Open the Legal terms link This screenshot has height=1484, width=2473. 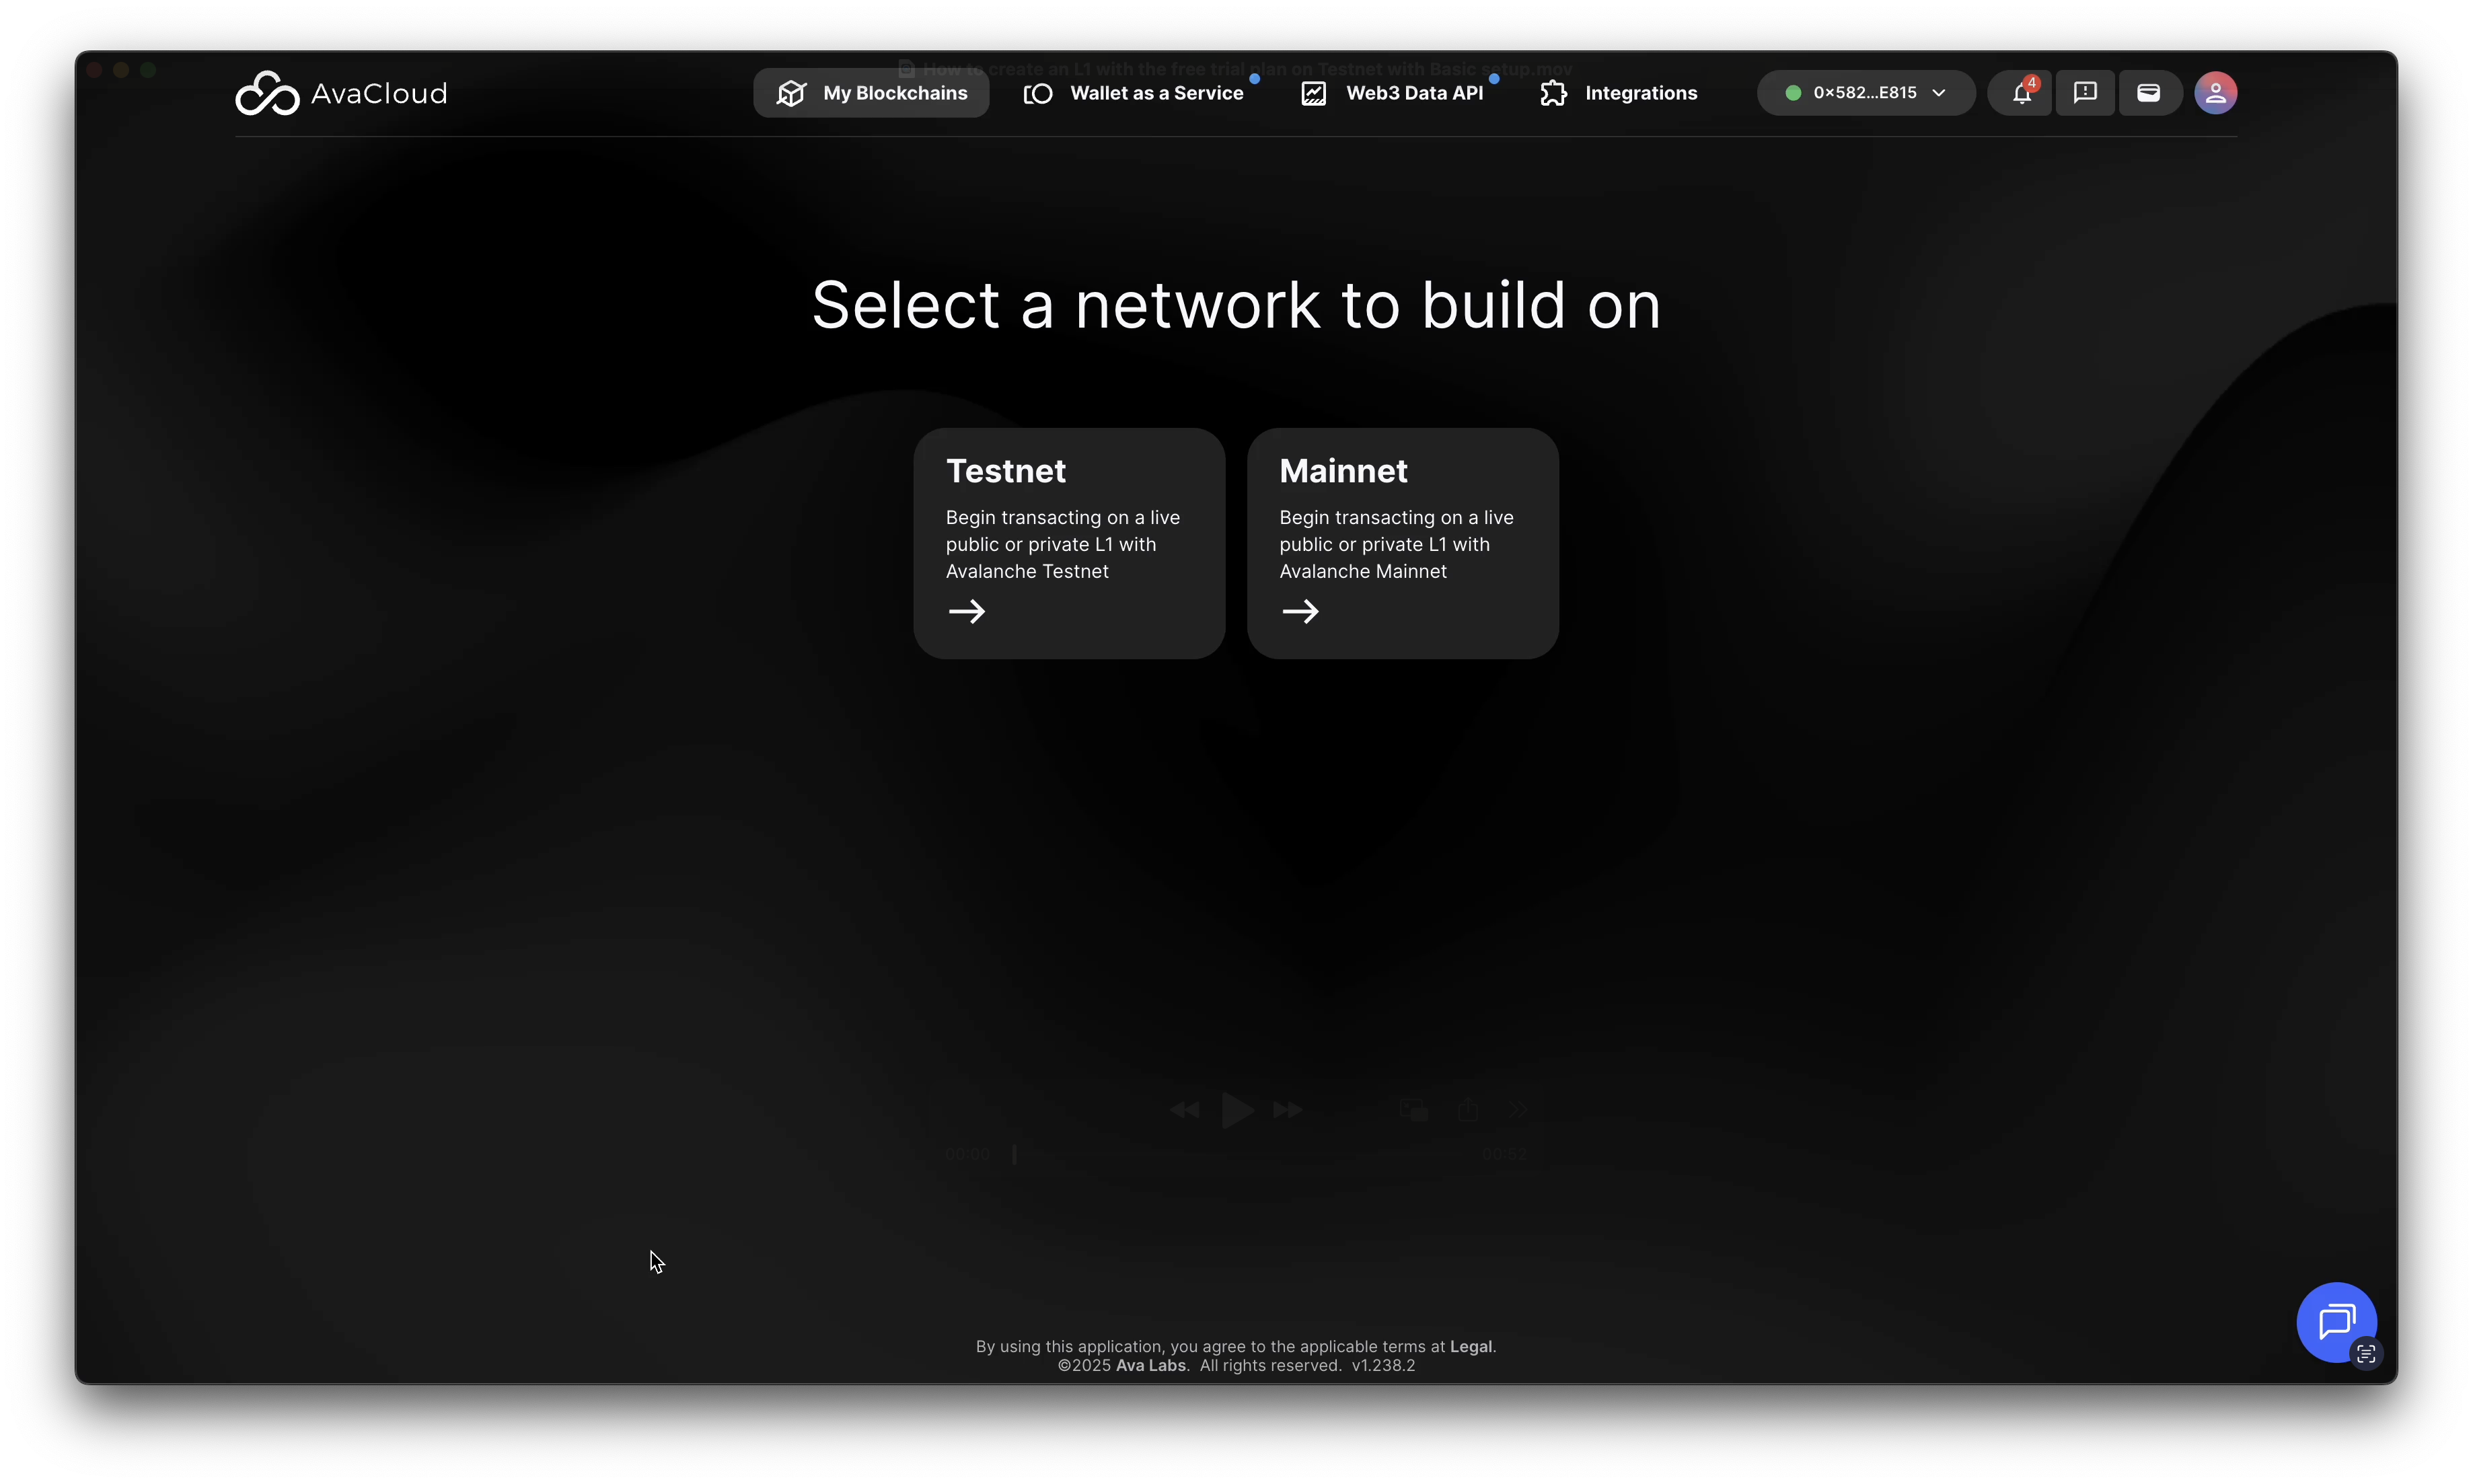coord(1470,1346)
